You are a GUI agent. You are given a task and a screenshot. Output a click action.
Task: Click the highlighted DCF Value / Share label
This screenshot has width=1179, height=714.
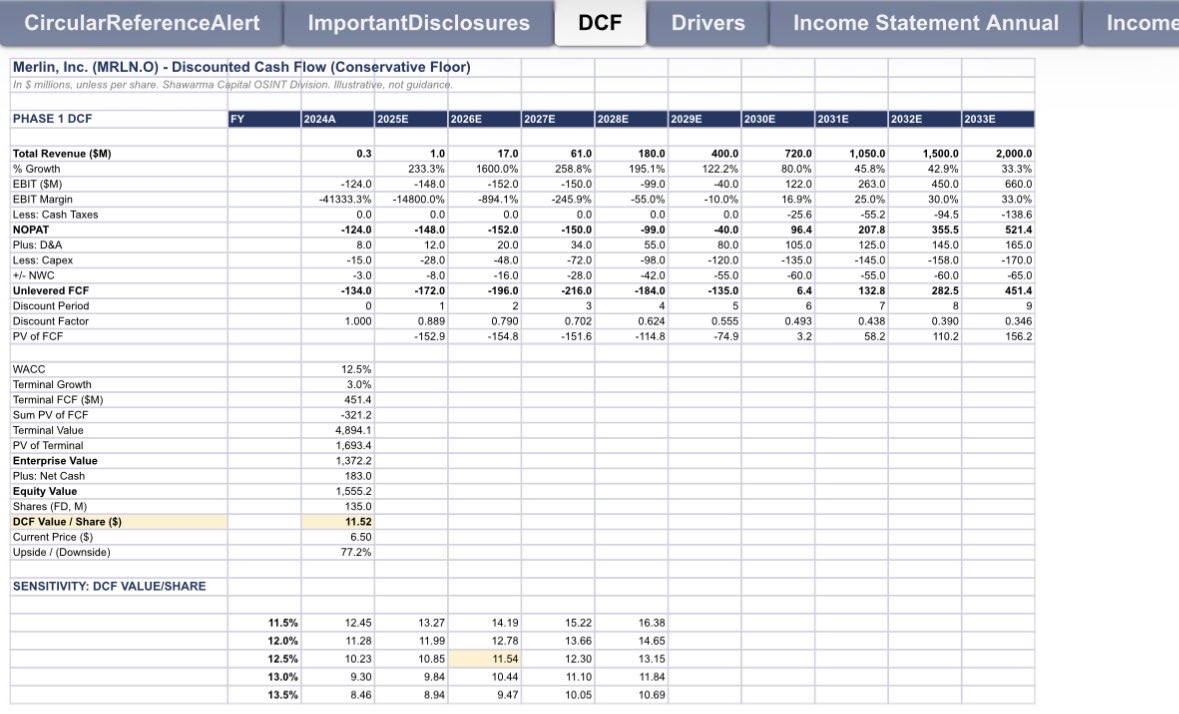tap(119, 522)
